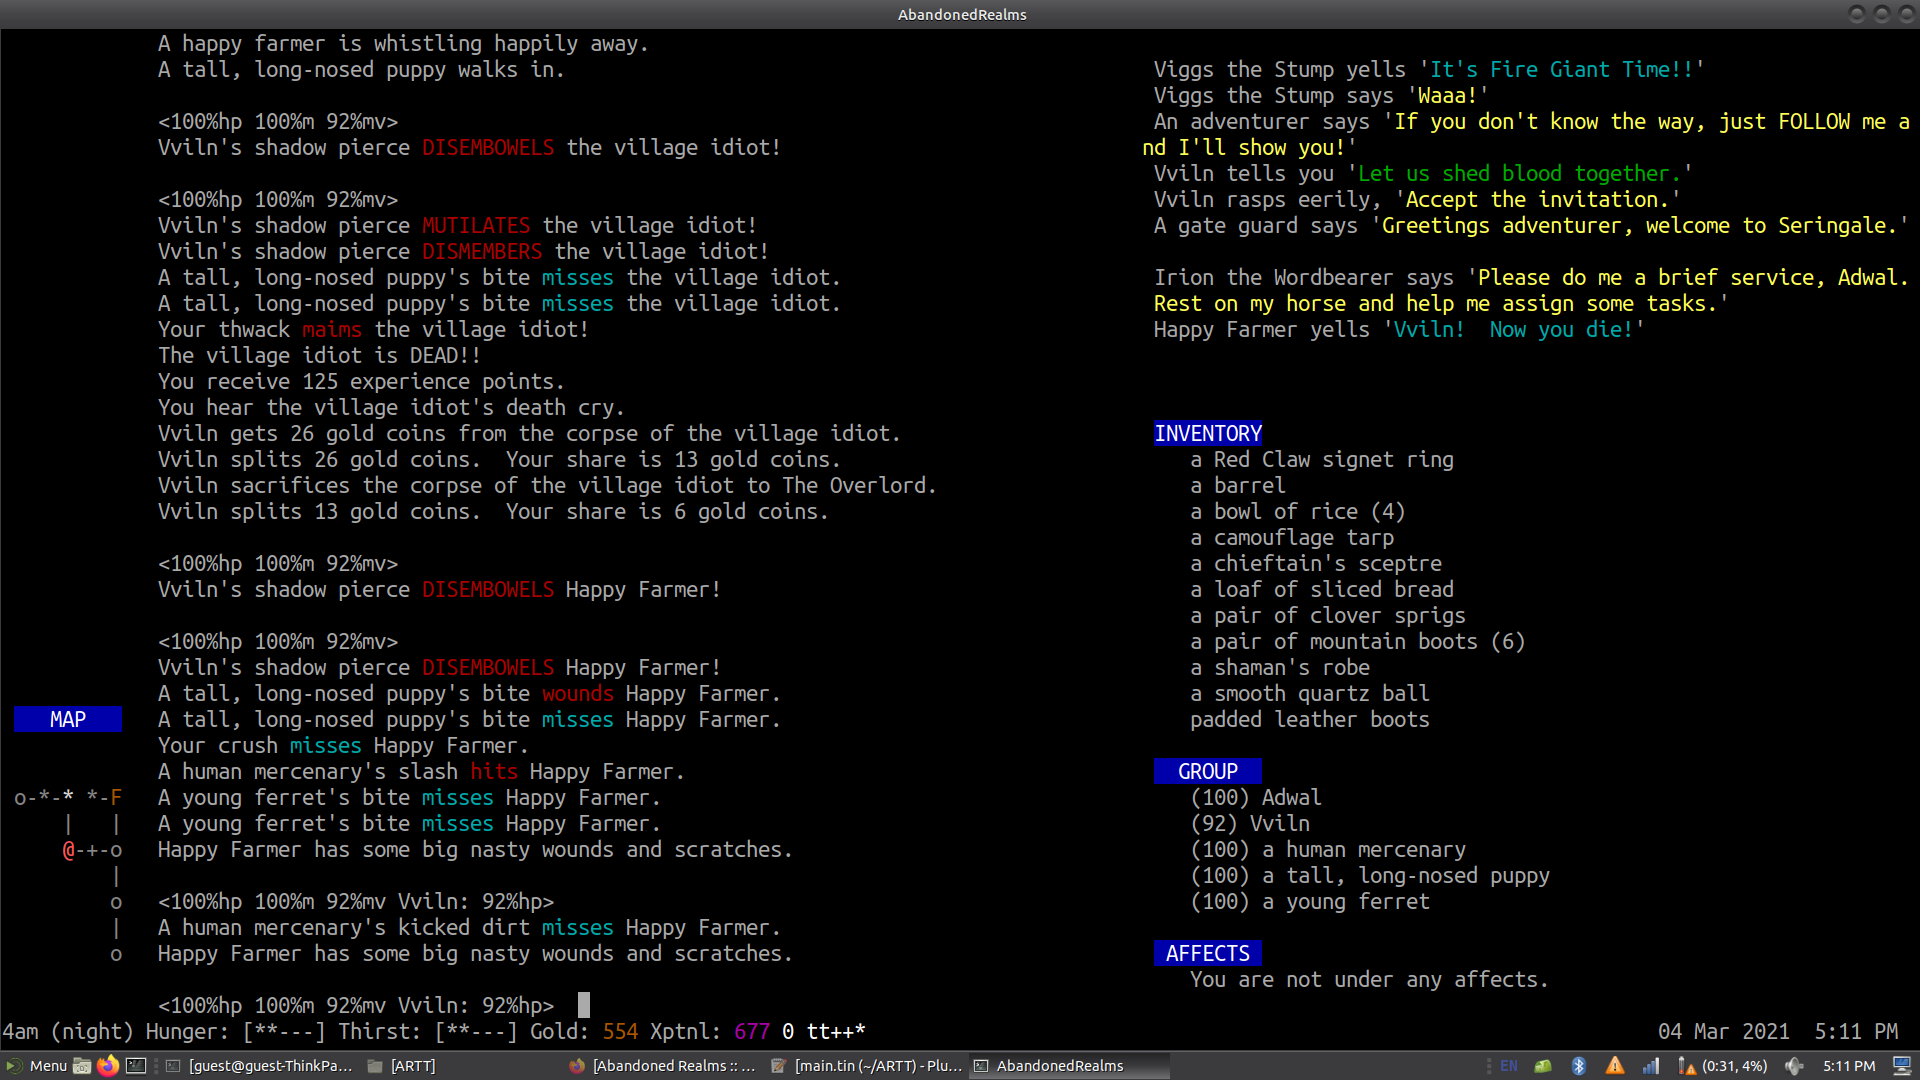The image size is (1920, 1080).
Task: Click the show desktop icon at the panel edge
Action: click(1902, 1066)
